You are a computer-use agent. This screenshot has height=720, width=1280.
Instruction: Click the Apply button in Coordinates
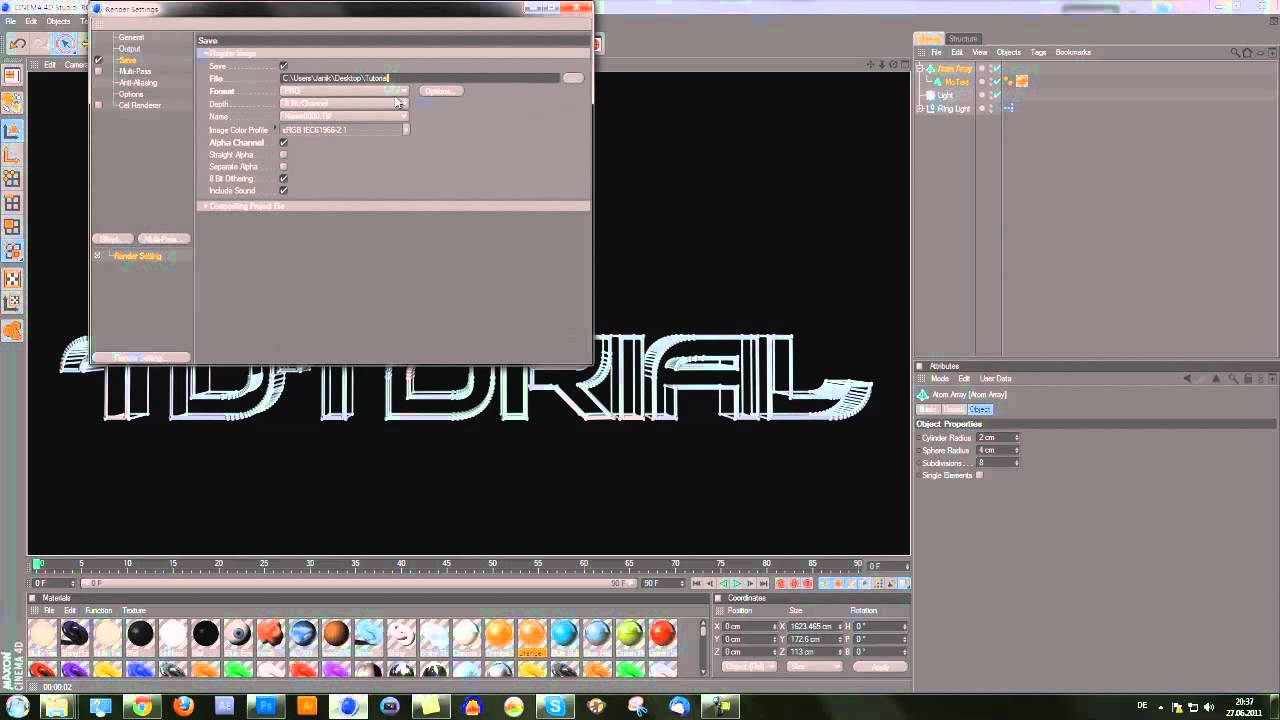[880, 667]
